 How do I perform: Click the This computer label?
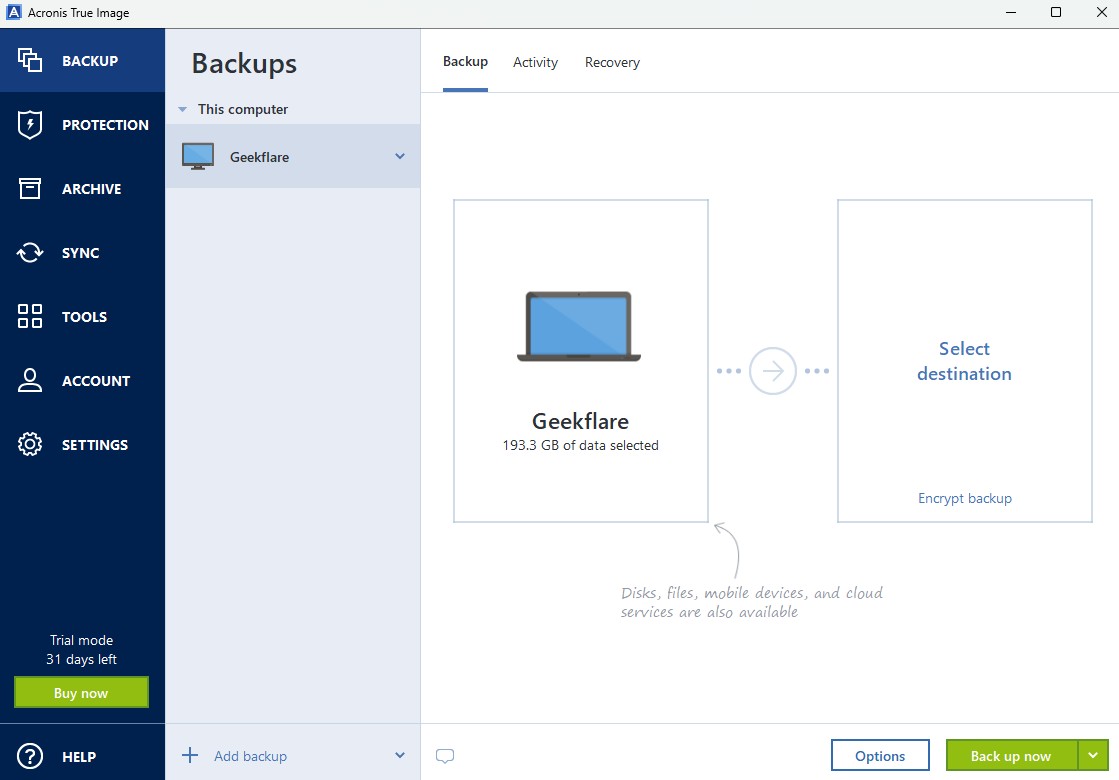pyautogui.click(x=243, y=109)
